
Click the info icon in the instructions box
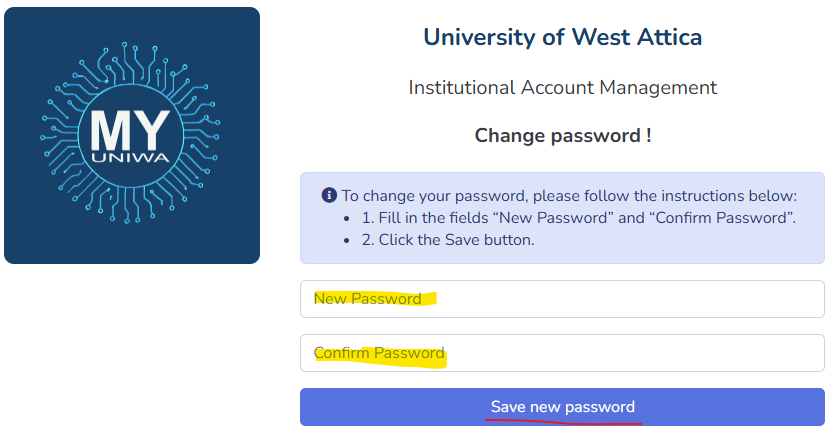tap(329, 196)
